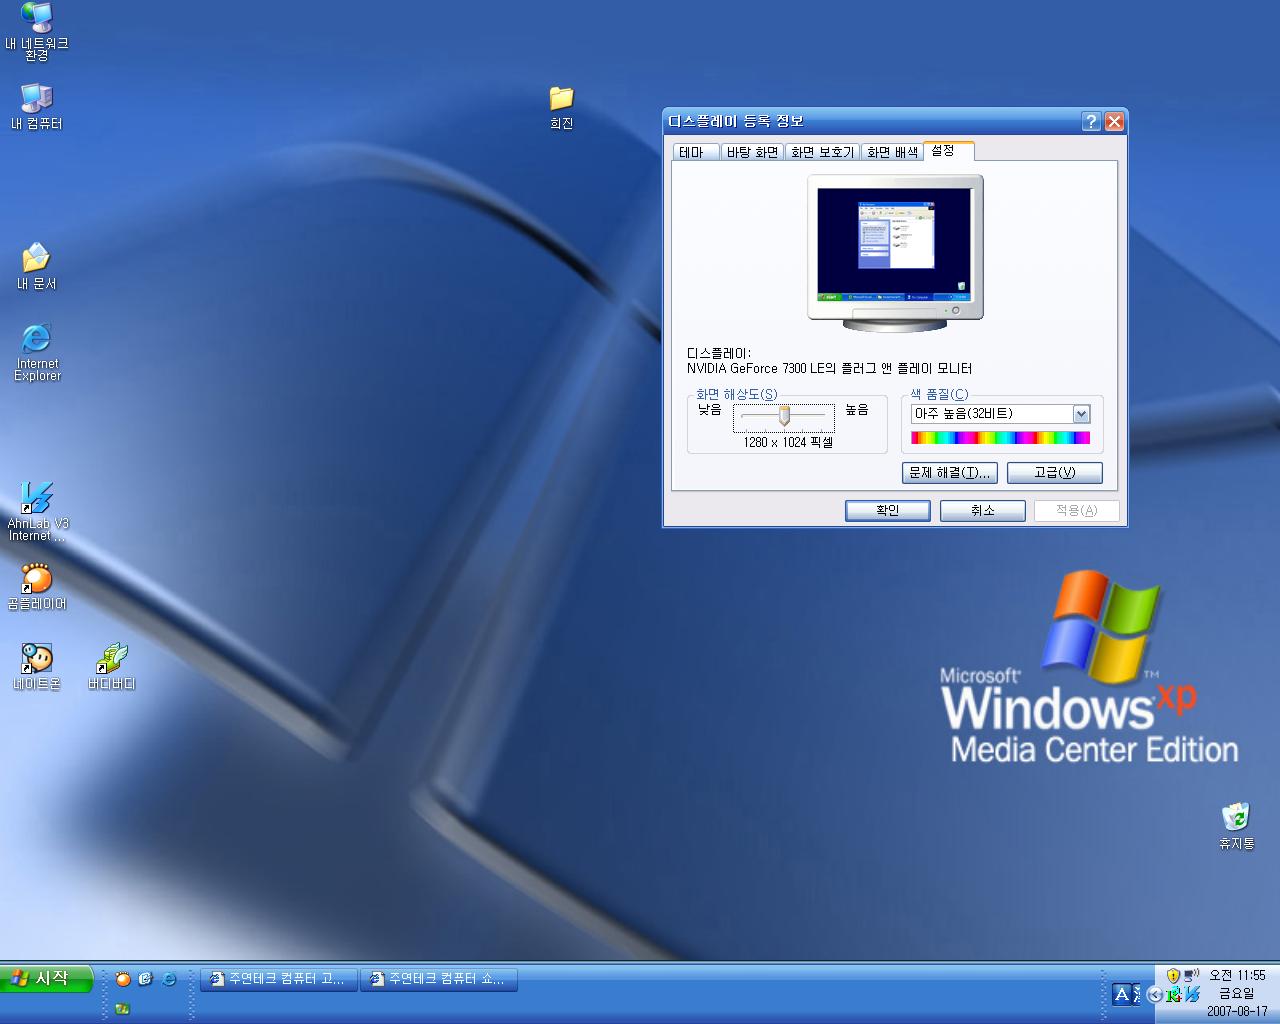The height and width of the screenshot is (1024, 1280).
Task: Click the help question mark in dialog title bar
Action: click(x=1092, y=122)
